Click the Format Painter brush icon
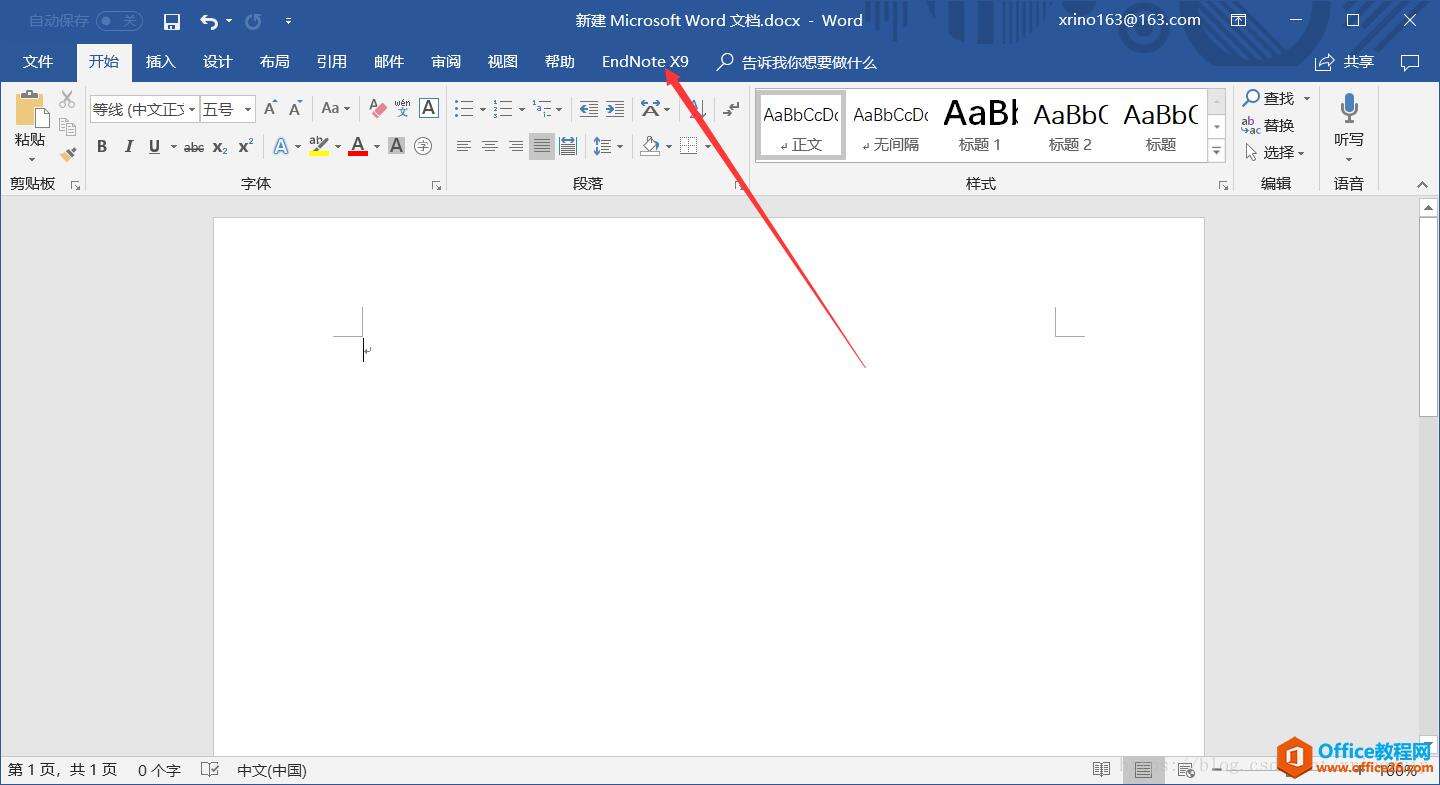1440x785 pixels. pyautogui.click(x=67, y=154)
